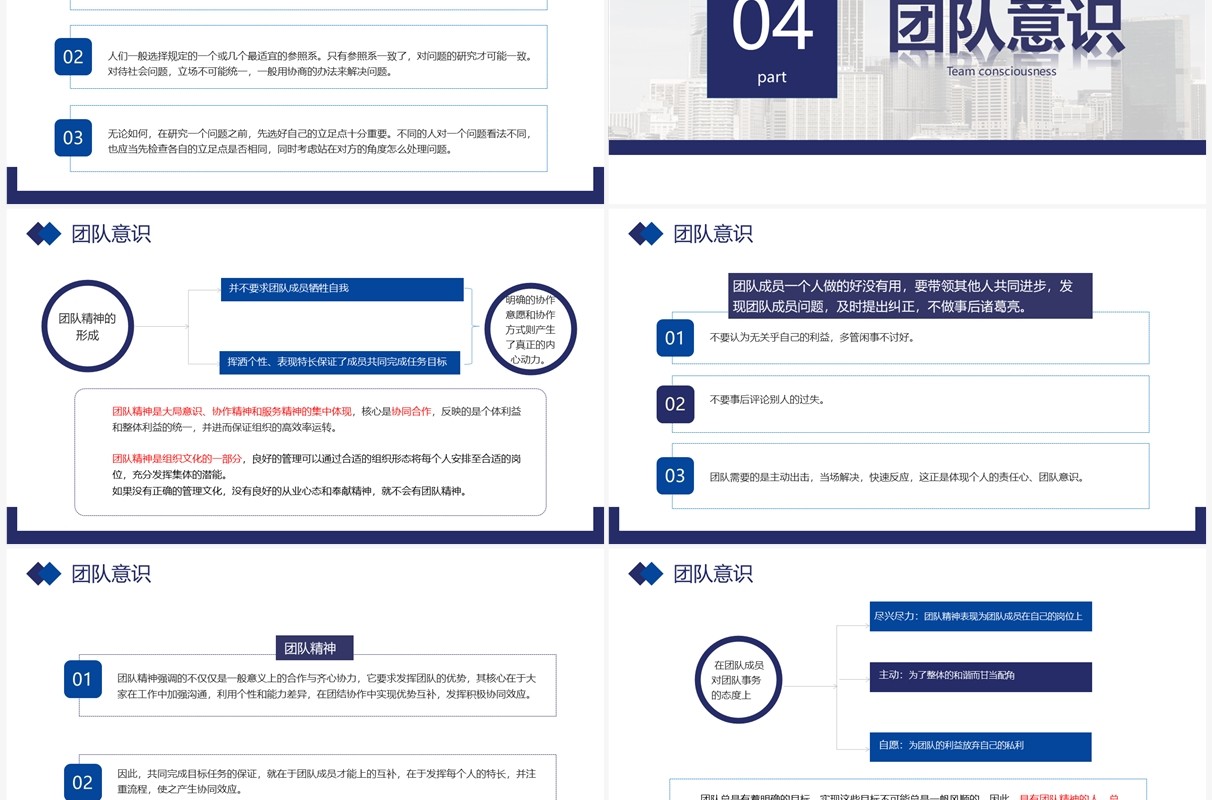
Task: Select the dark box 团队成员一个人做的好没有用
Action: [x=910, y=296]
